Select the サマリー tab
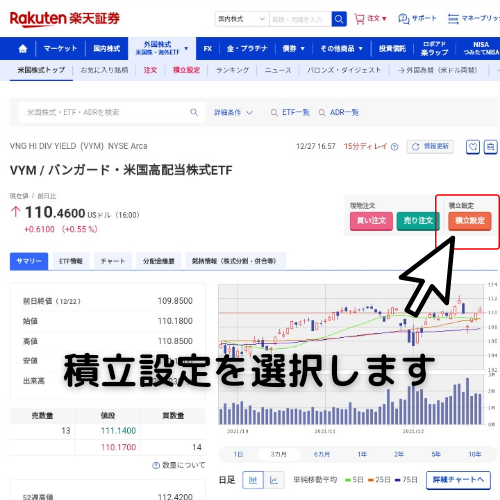Image resolution: width=500 pixels, height=500 pixels. [x=29, y=261]
